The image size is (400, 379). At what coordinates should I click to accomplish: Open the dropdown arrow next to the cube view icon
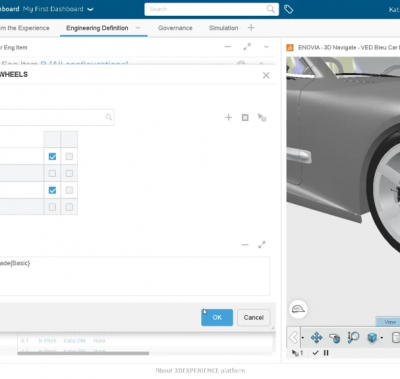click(x=382, y=338)
